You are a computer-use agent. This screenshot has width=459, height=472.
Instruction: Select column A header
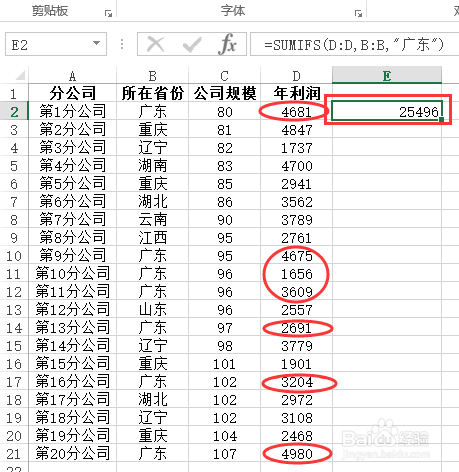click(73, 75)
